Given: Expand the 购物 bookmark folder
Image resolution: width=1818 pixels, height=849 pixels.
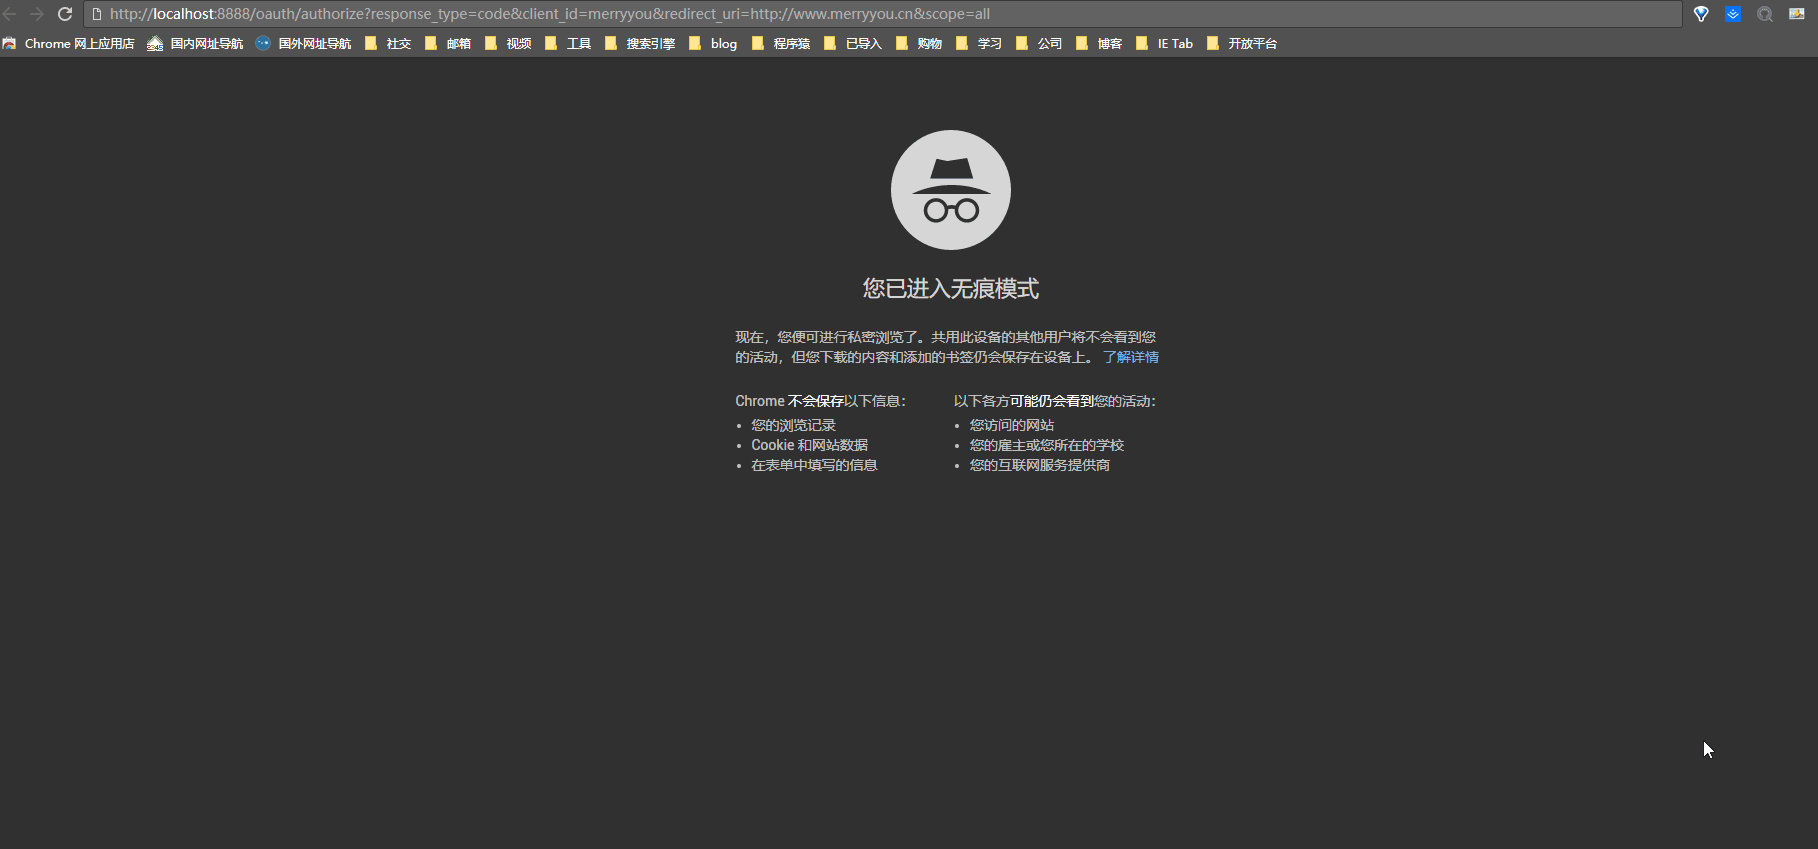Looking at the screenshot, I should coord(919,43).
